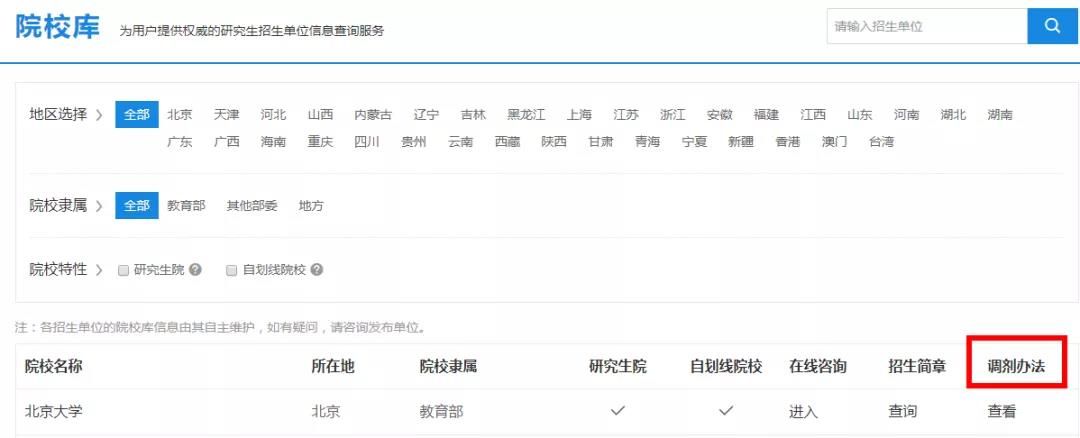Choose 四川 region filter
The height and width of the screenshot is (438, 1080).
pos(367,142)
